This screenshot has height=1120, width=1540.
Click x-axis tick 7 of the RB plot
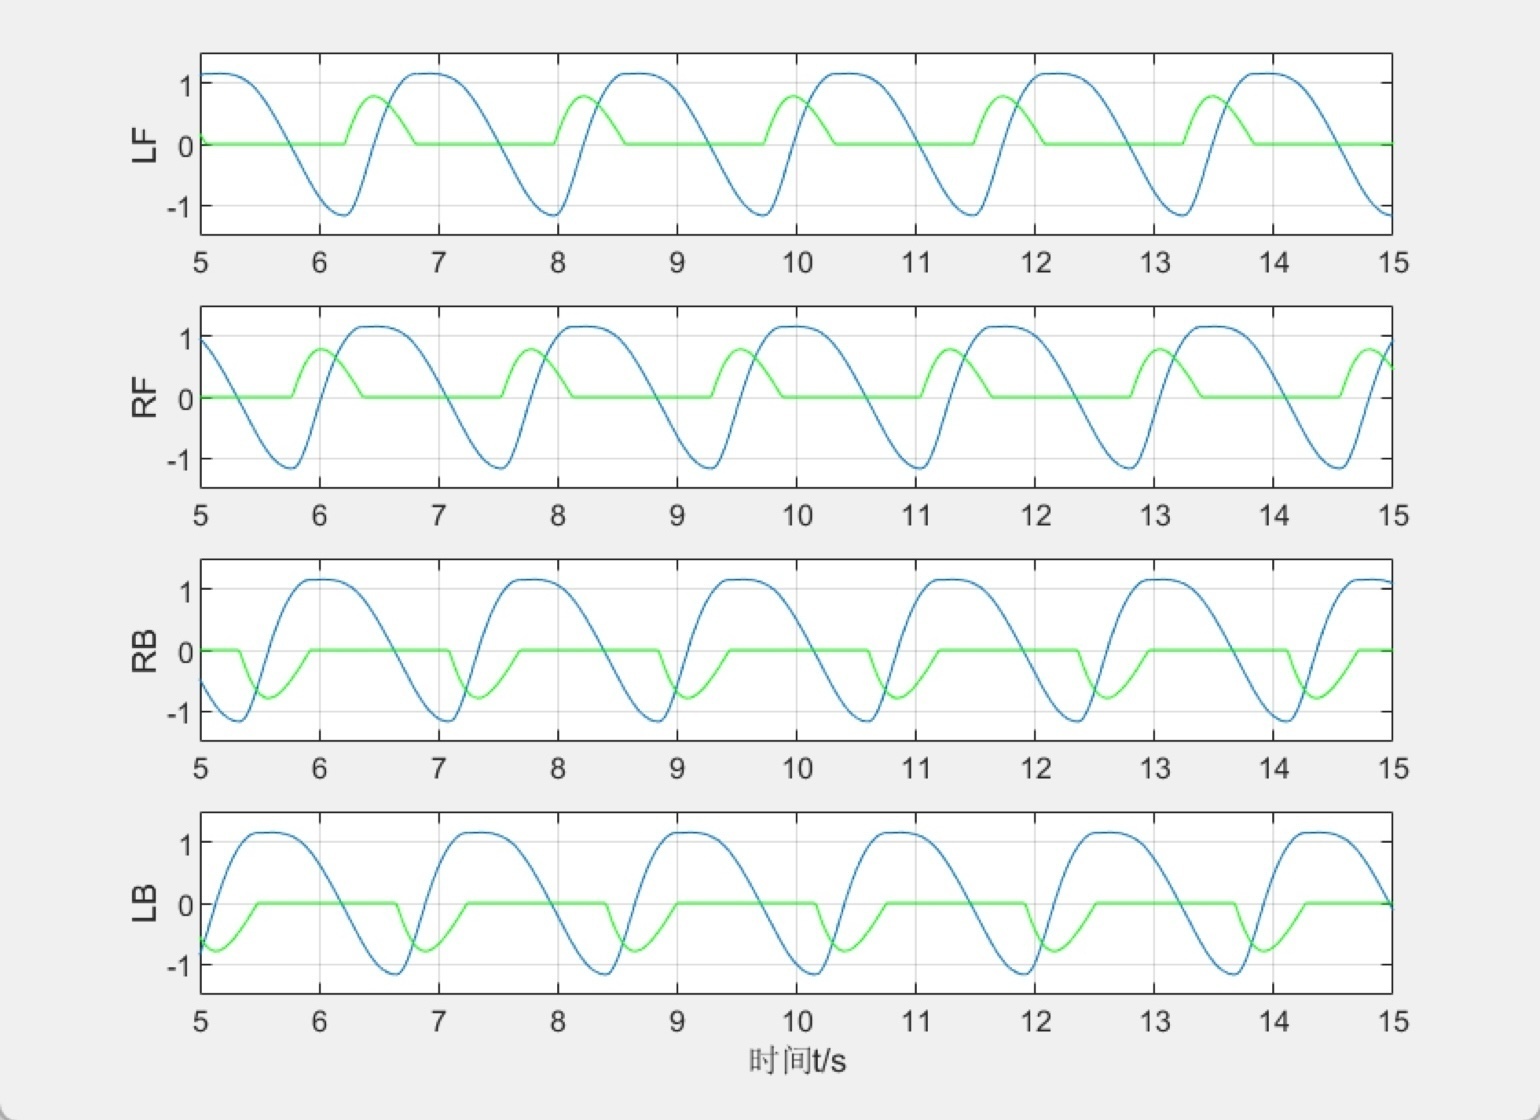439,769
